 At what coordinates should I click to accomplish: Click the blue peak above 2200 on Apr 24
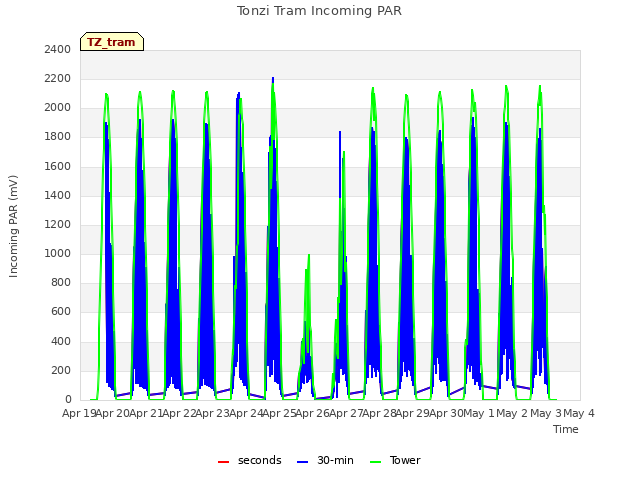(273, 80)
